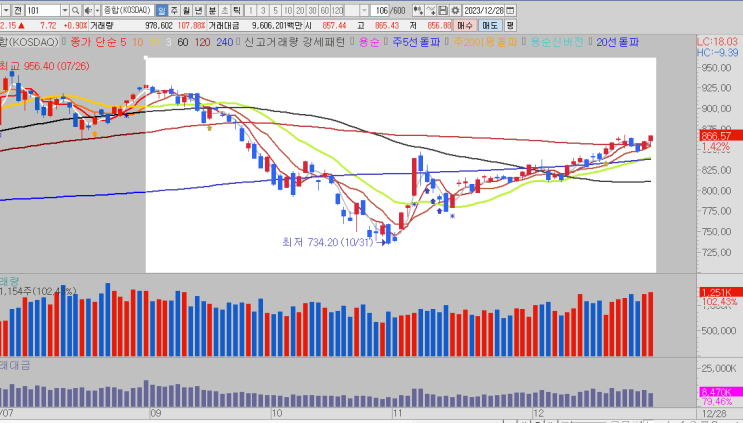Screen dimensions: 743x423
Task: Toggle 신고거래량 강세패턴 indicator marker
Action: (x=238, y=42)
